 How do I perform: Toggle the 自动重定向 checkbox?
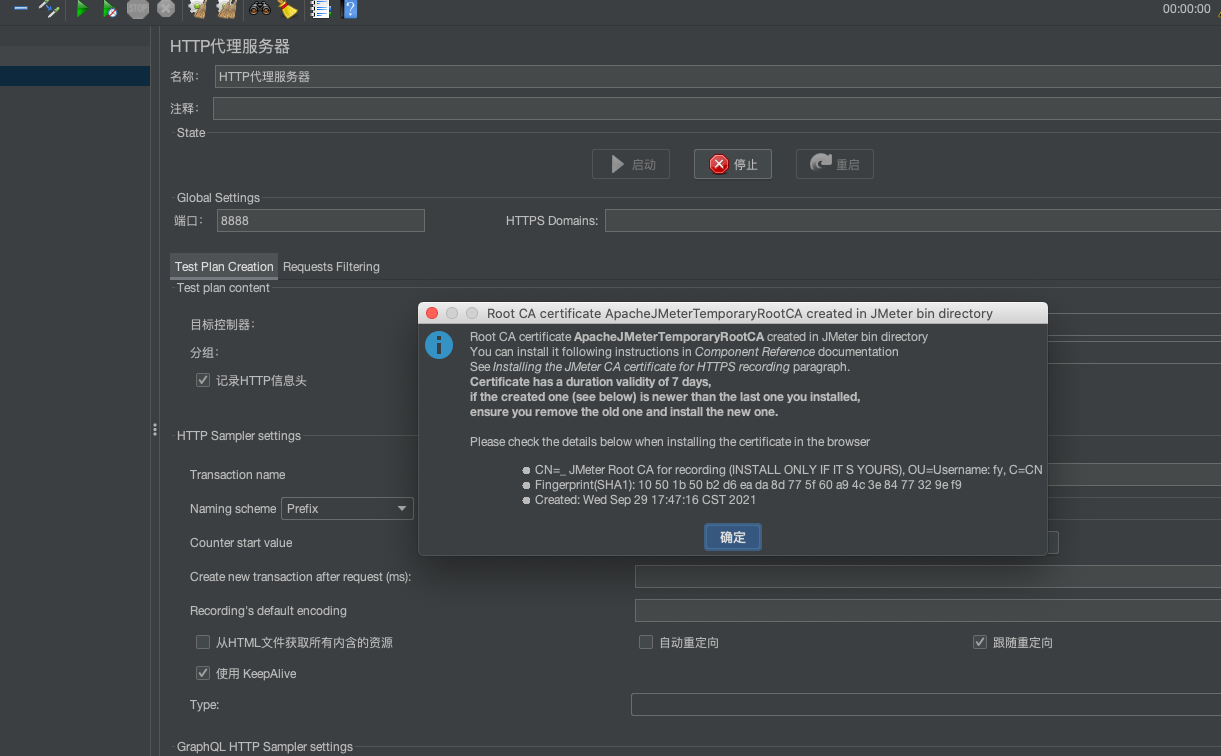[646, 642]
